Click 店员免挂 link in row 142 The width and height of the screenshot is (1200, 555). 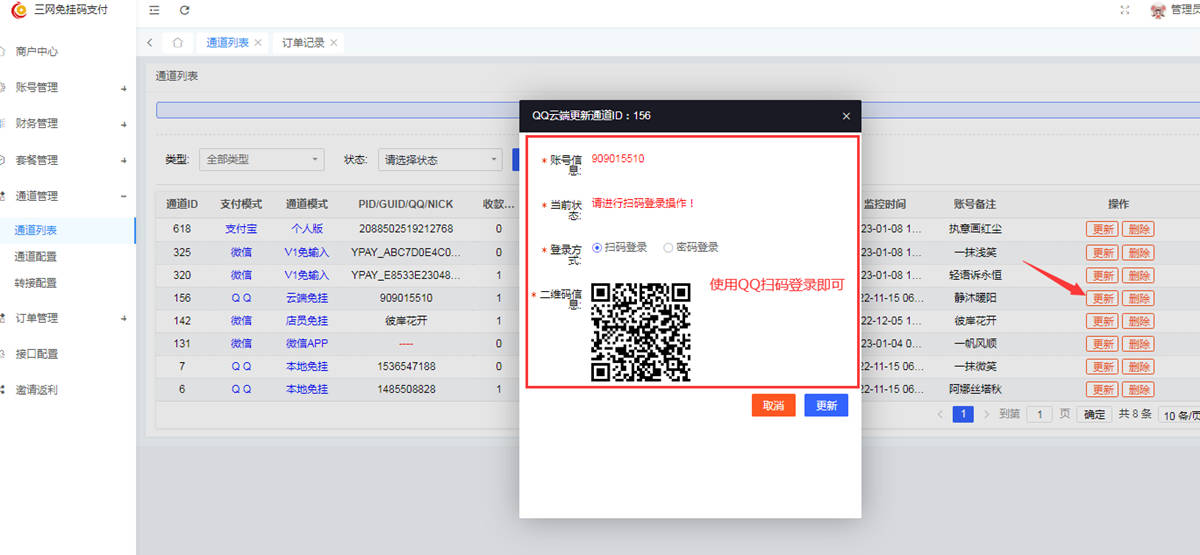coord(307,321)
